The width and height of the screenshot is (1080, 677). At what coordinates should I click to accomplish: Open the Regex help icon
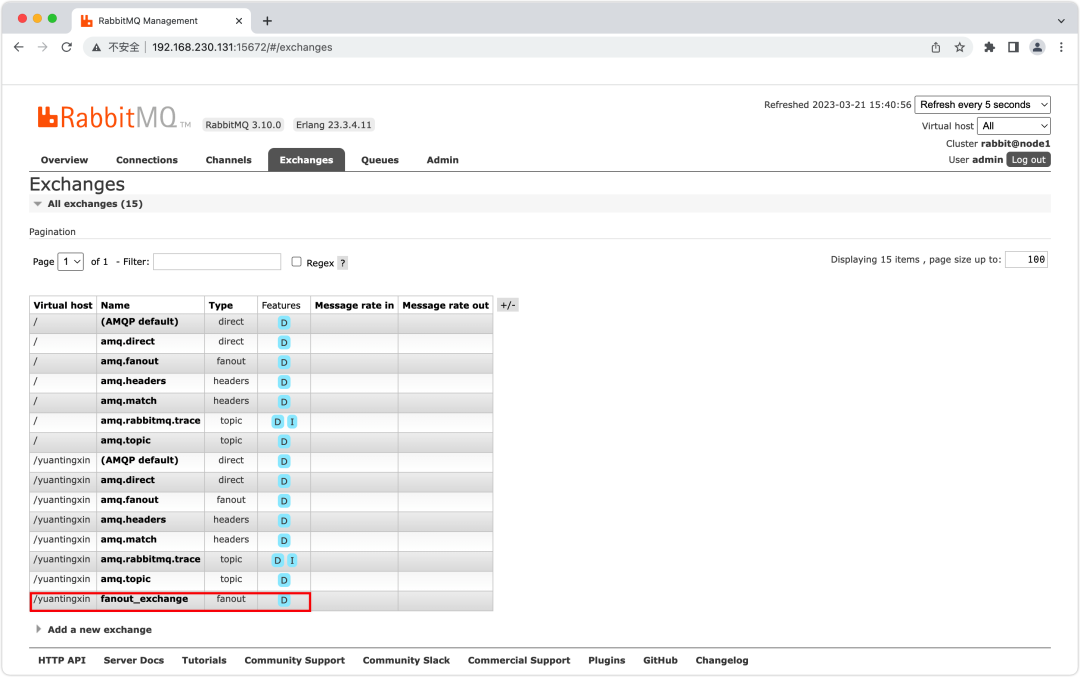[342, 262]
